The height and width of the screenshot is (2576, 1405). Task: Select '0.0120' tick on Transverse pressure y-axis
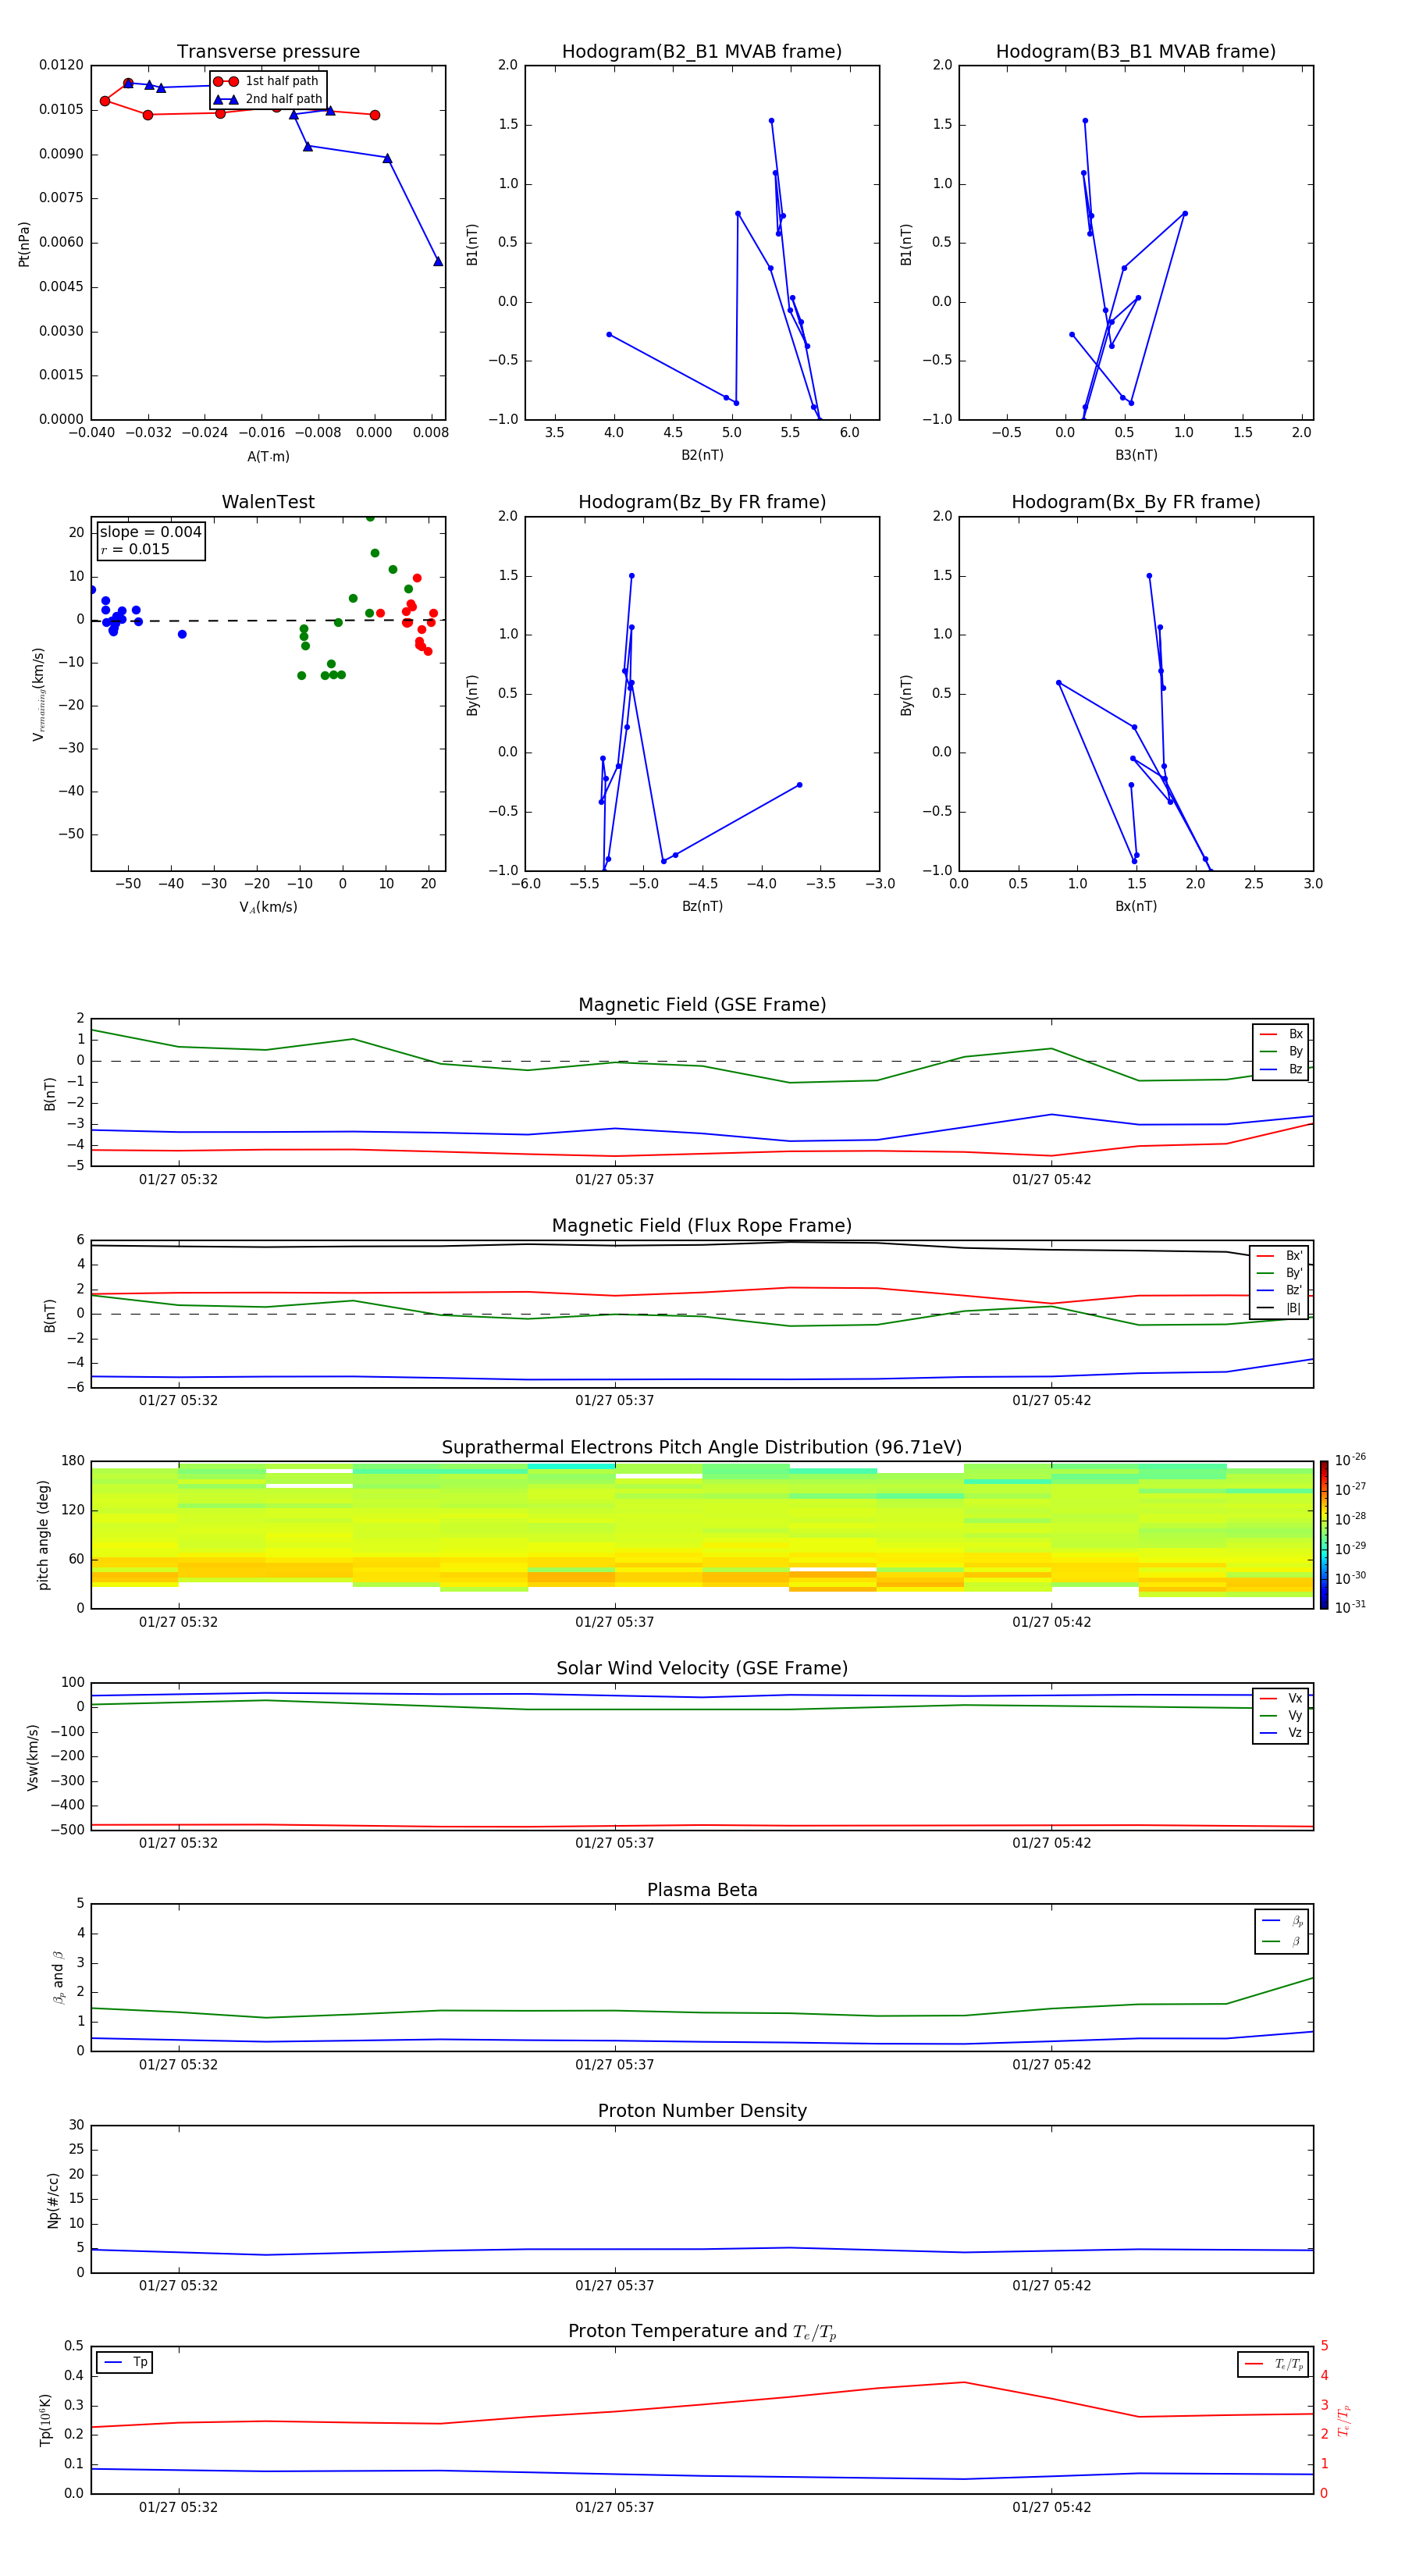tap(61, 65)
